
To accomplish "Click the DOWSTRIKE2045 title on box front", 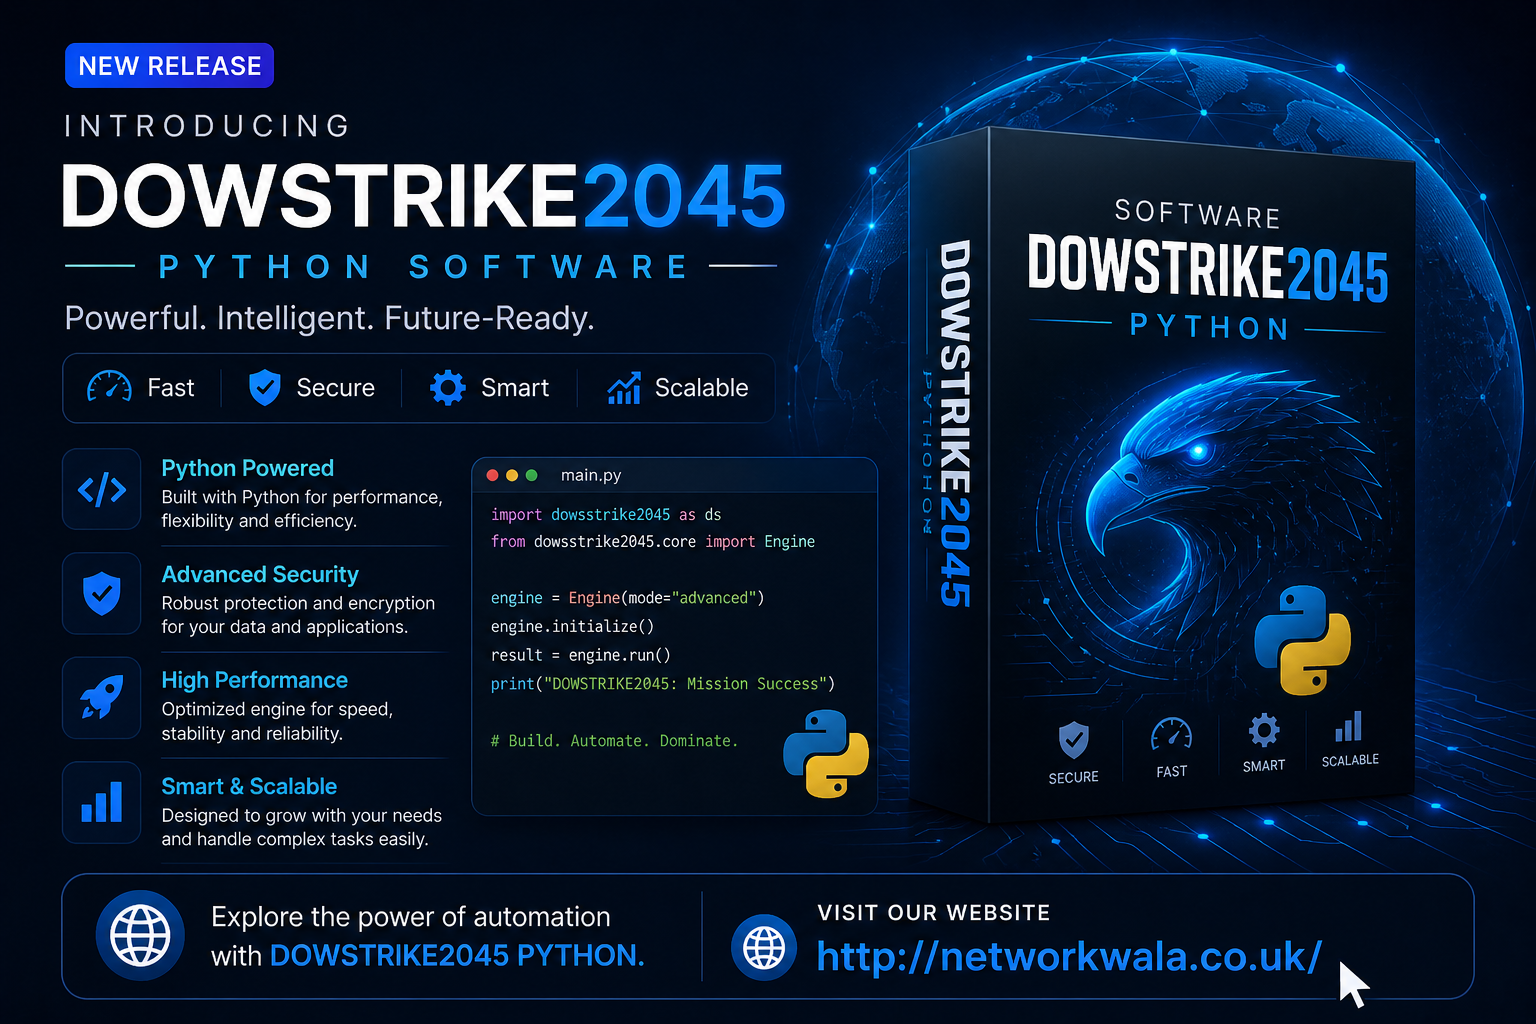I will coord(1208,267).
